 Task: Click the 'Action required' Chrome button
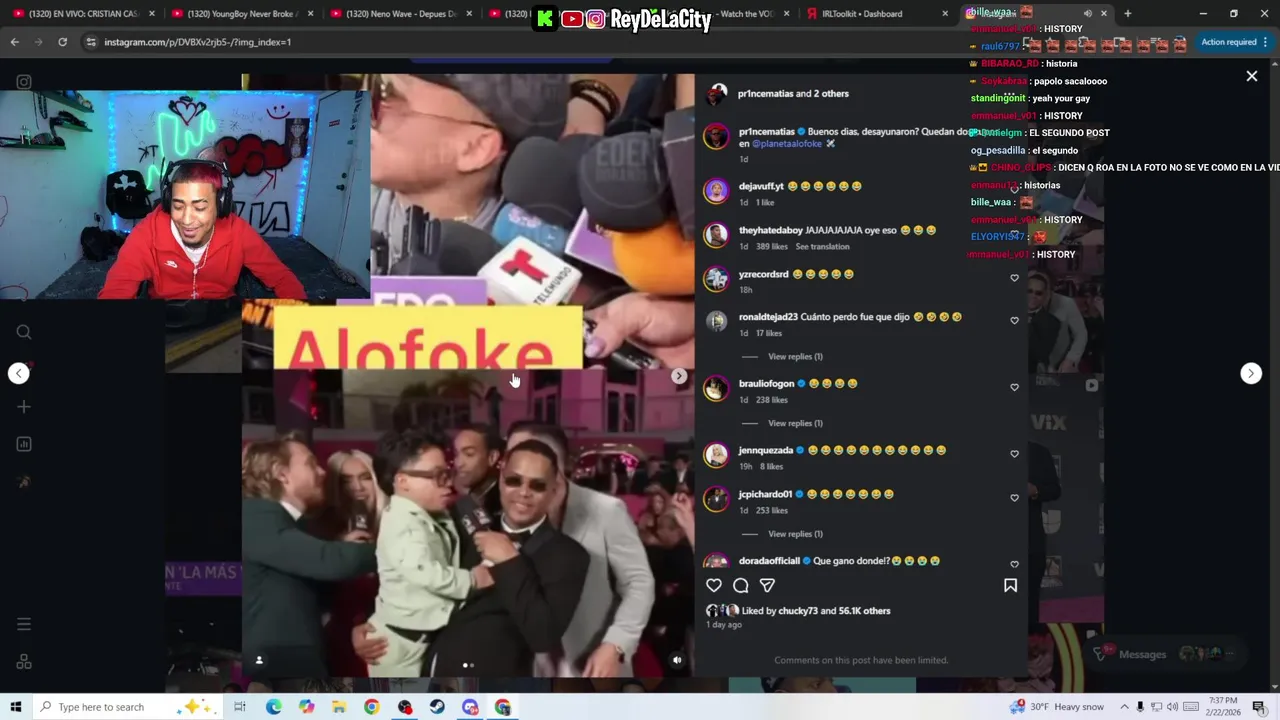point(1228,42)
